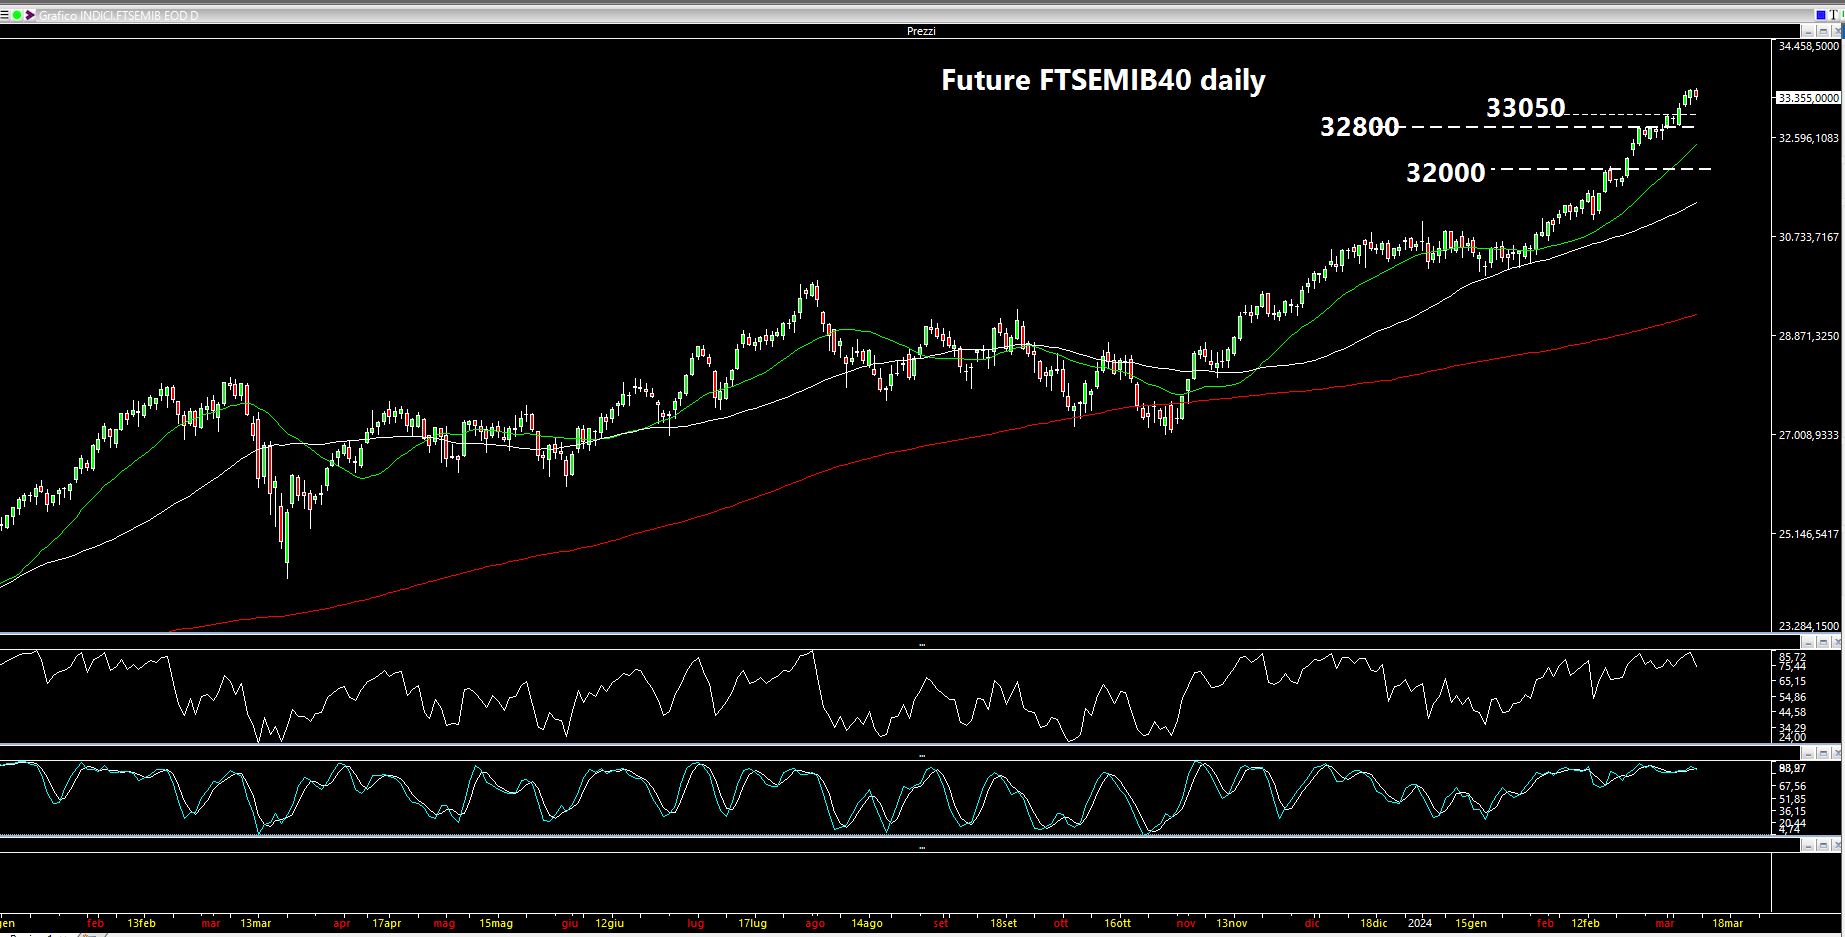Image resolution: width=1845 pixels, height=937 pixels.
Task: Click the 18set date axis label
Action: coord(1003,923)
